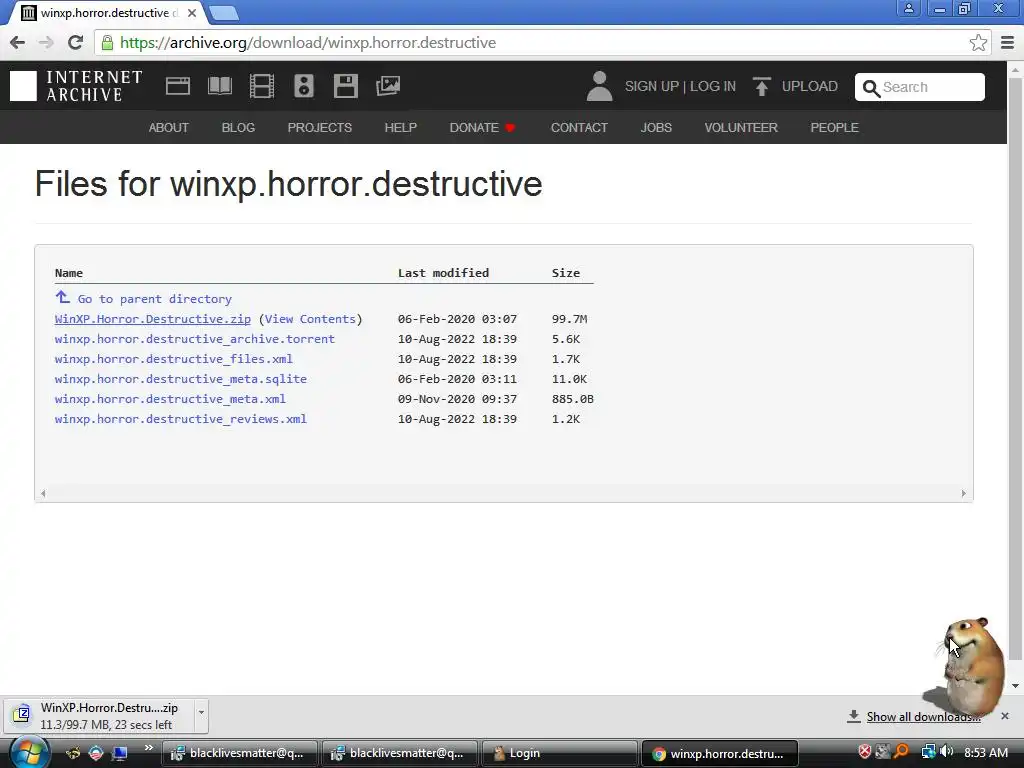Screen dimensions: 1024x768
Task: Go back with the browser back arrow
Action: (18, 43)
